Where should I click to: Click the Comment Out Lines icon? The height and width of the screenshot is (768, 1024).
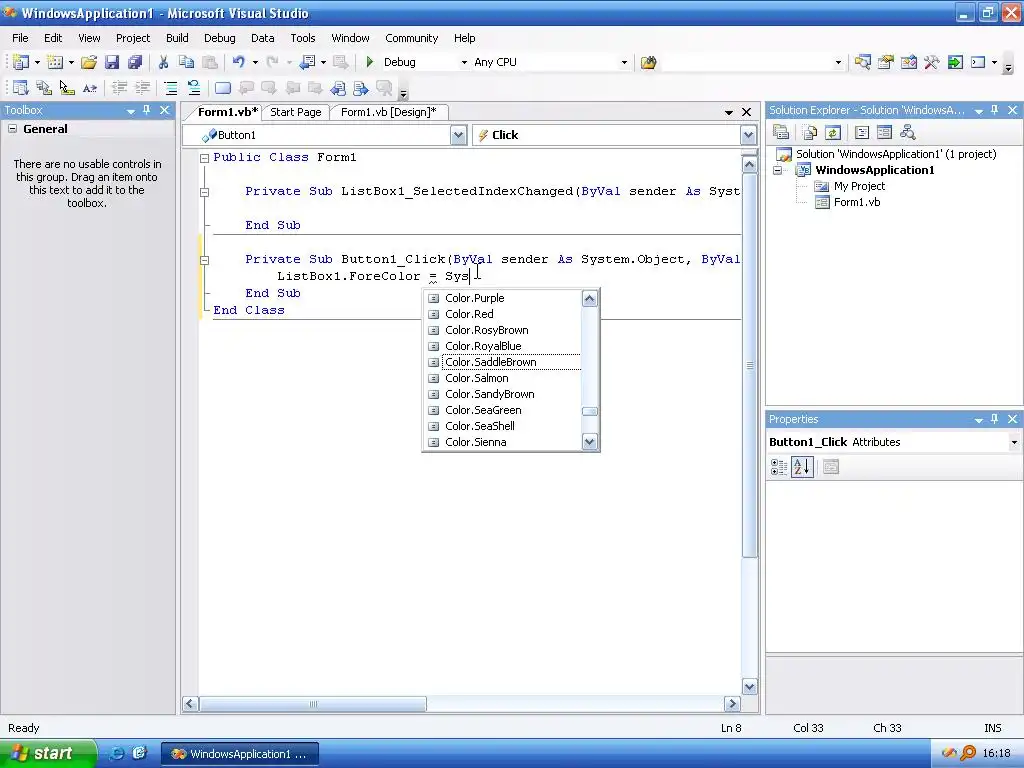[170, 88]
